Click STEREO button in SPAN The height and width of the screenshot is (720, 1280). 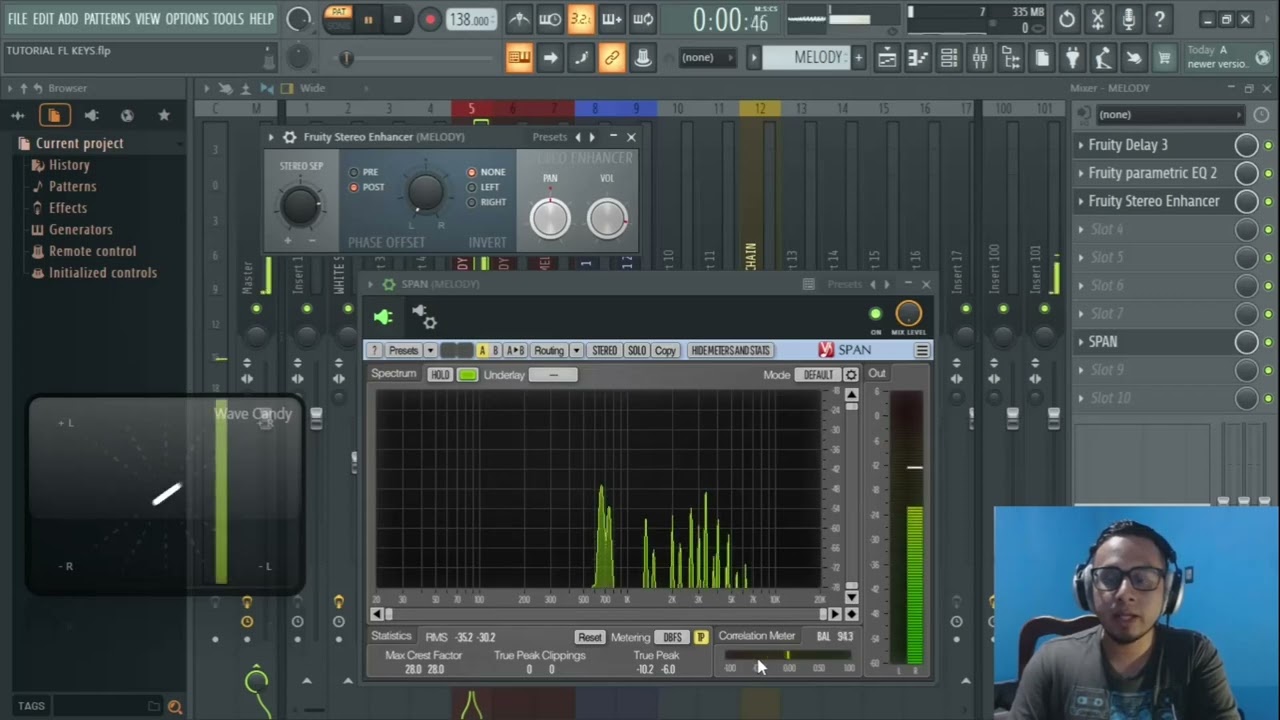coord(605,351)
